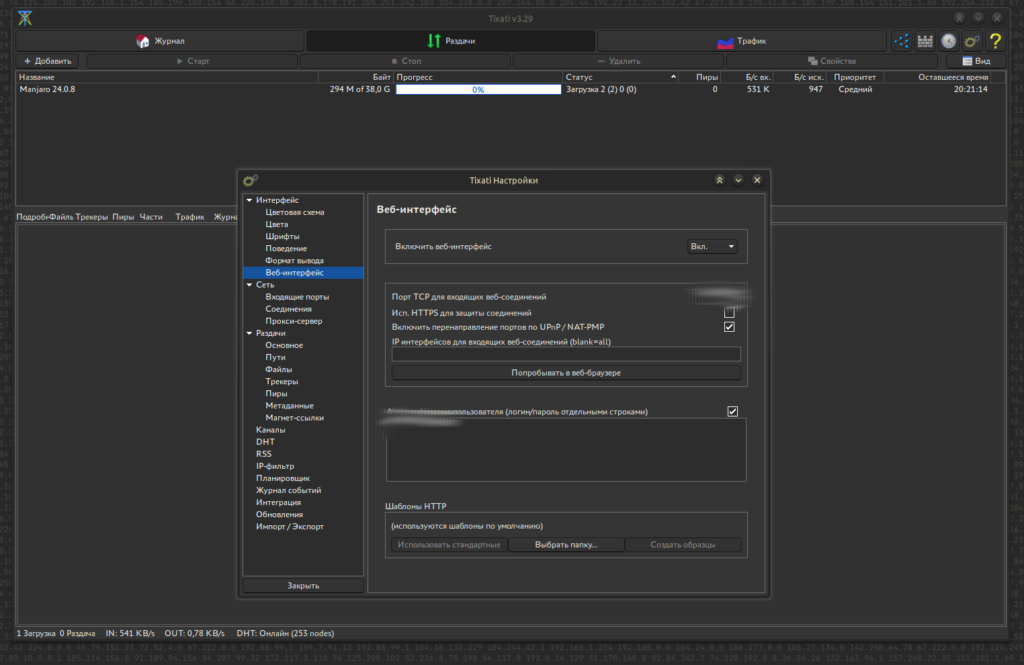Click the user credentials text area
Viewport: 1024px width, 665px height.
click(566, 450)
